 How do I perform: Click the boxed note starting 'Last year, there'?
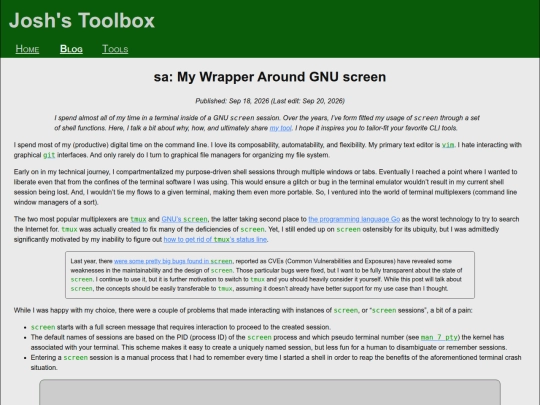[x=270, y=275]
